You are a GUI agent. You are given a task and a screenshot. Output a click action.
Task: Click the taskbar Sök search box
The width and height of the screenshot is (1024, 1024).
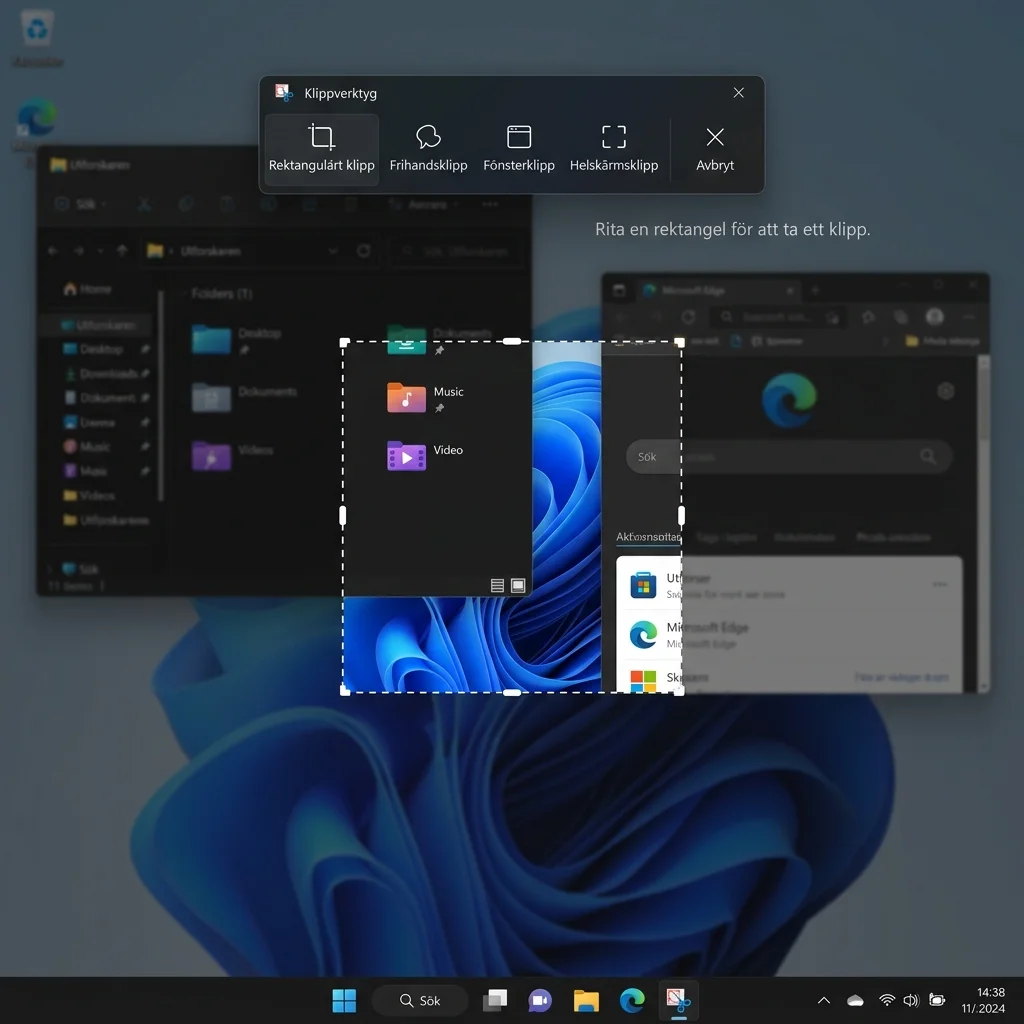(x=420, y=1000)
